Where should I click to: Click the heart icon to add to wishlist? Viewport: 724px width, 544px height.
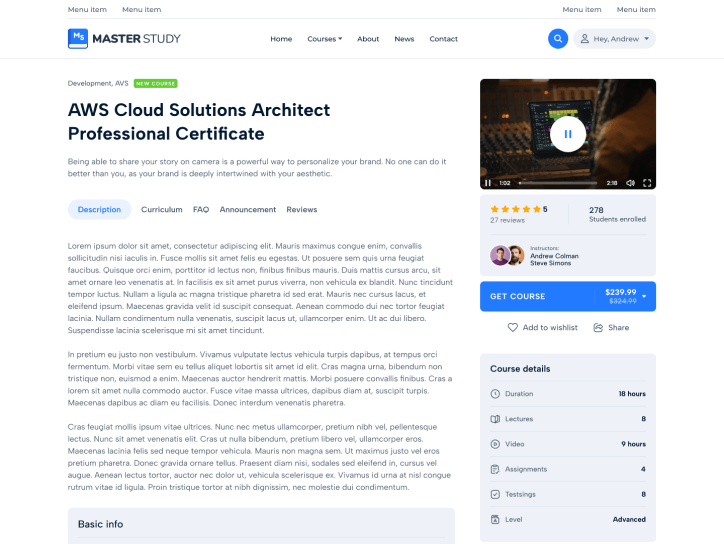[513, 327]
